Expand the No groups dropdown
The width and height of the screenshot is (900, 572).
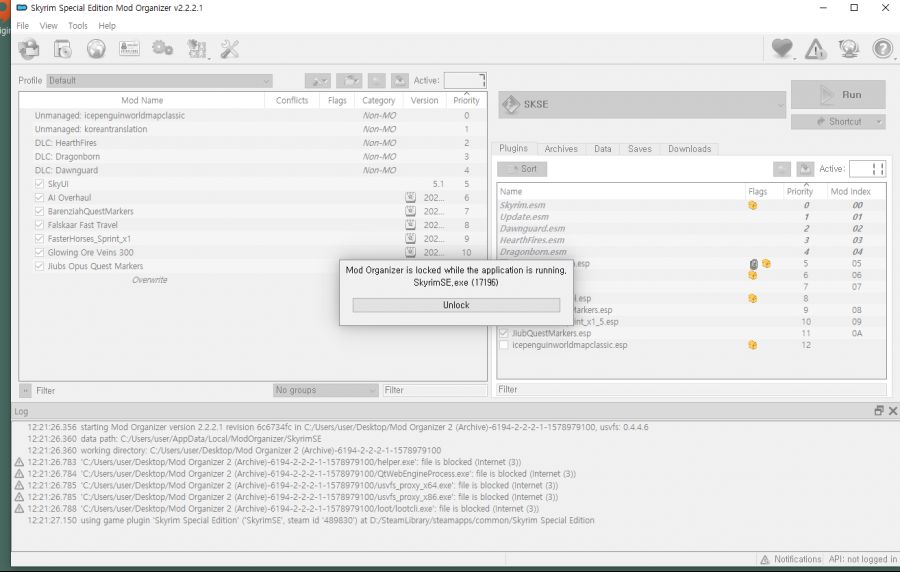(x=325, y=390)
